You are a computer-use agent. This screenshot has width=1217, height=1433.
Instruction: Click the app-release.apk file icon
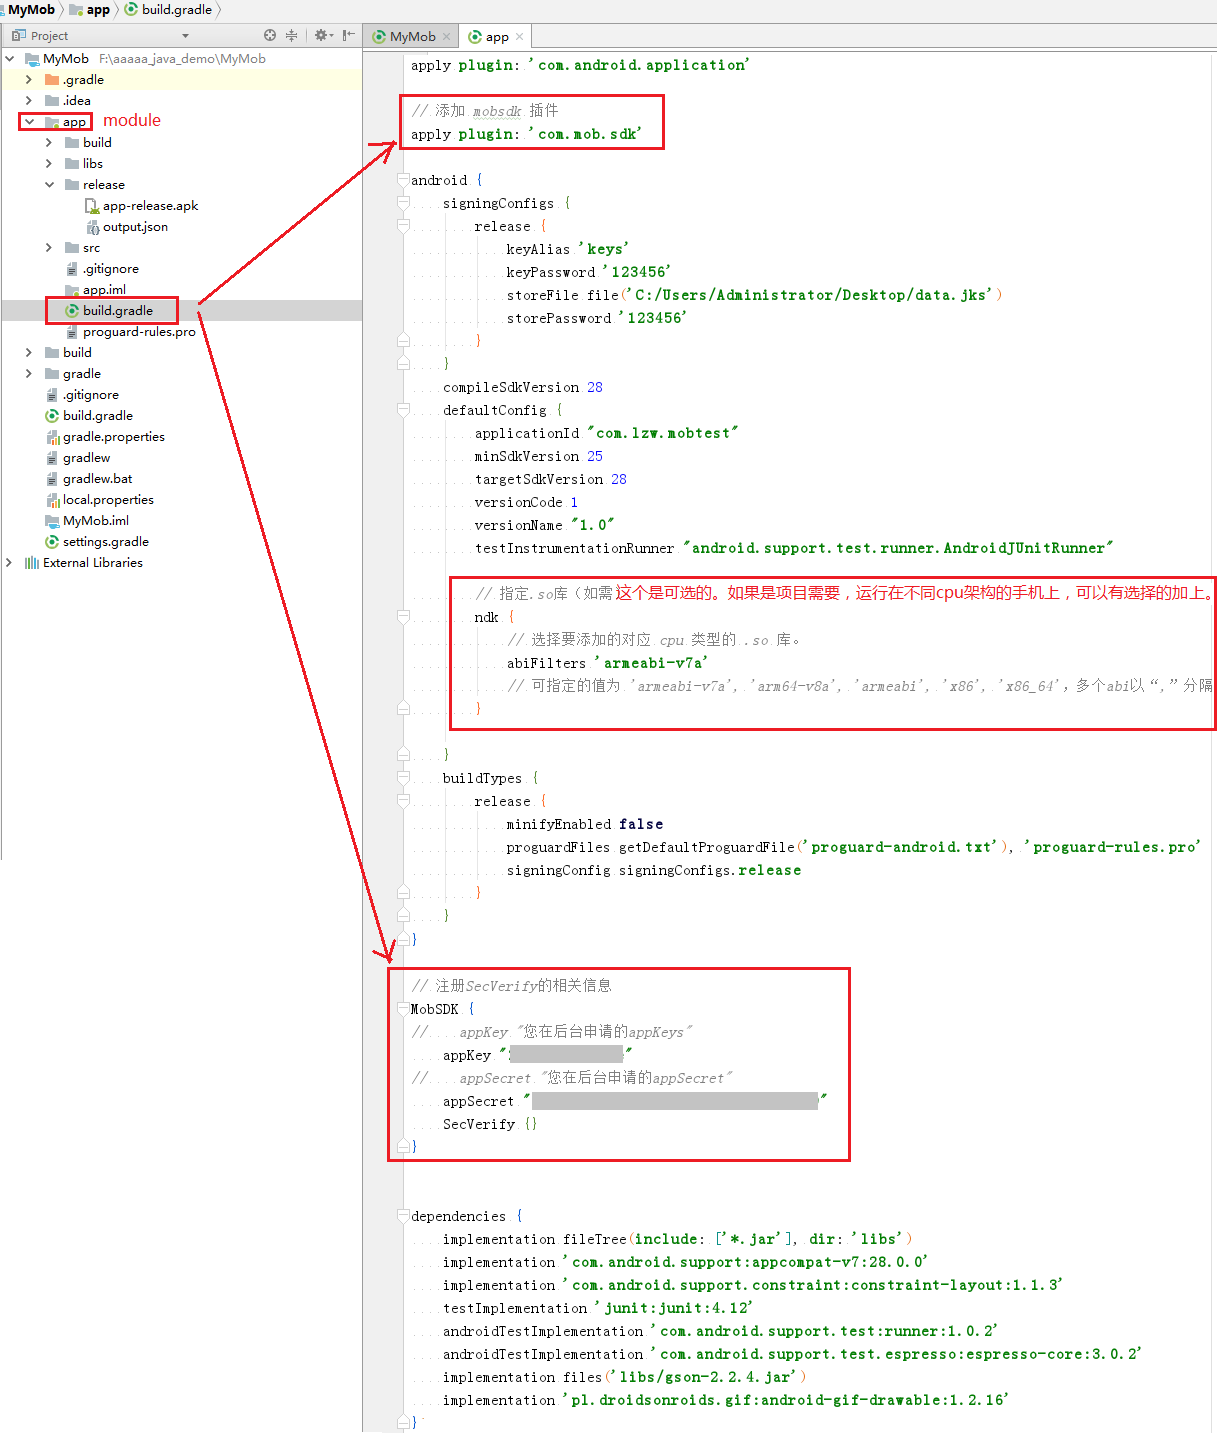coord(92,206)
